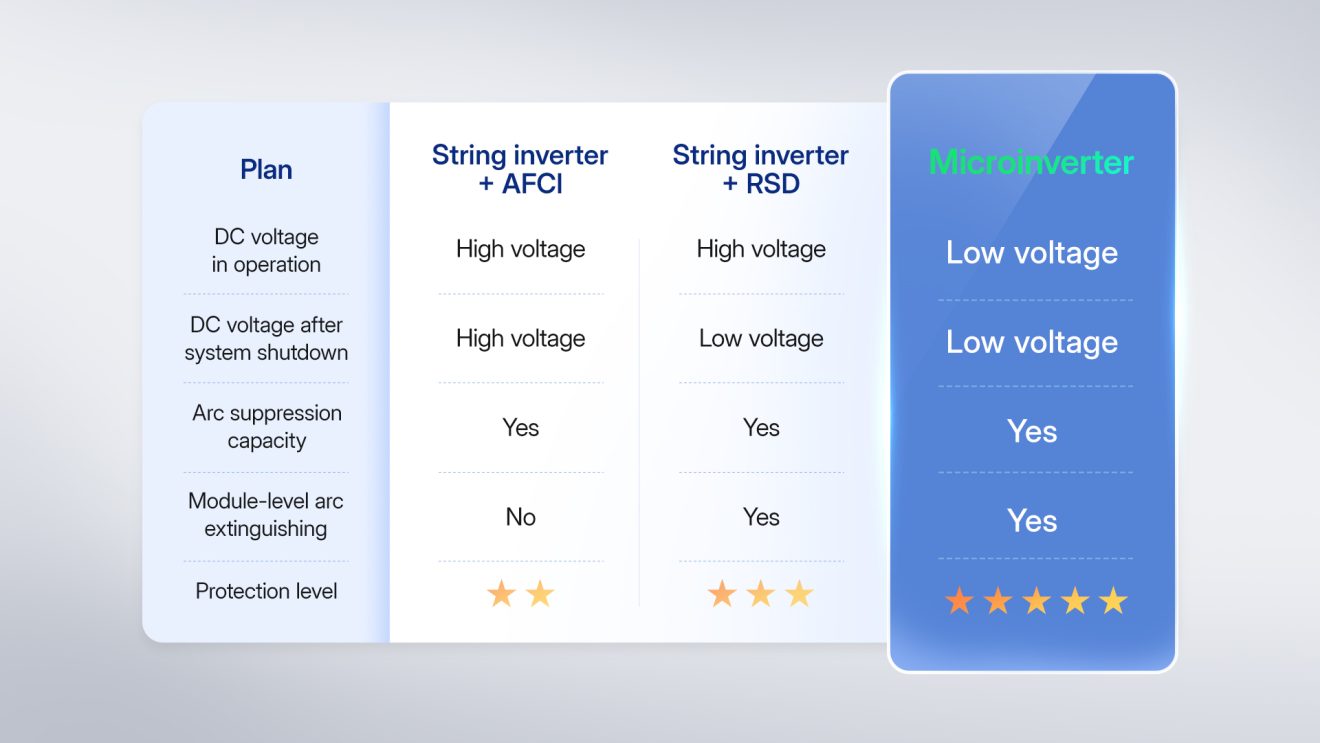
Task: Click the Arc suppression capacity row label
Action: tap(266, 427)
